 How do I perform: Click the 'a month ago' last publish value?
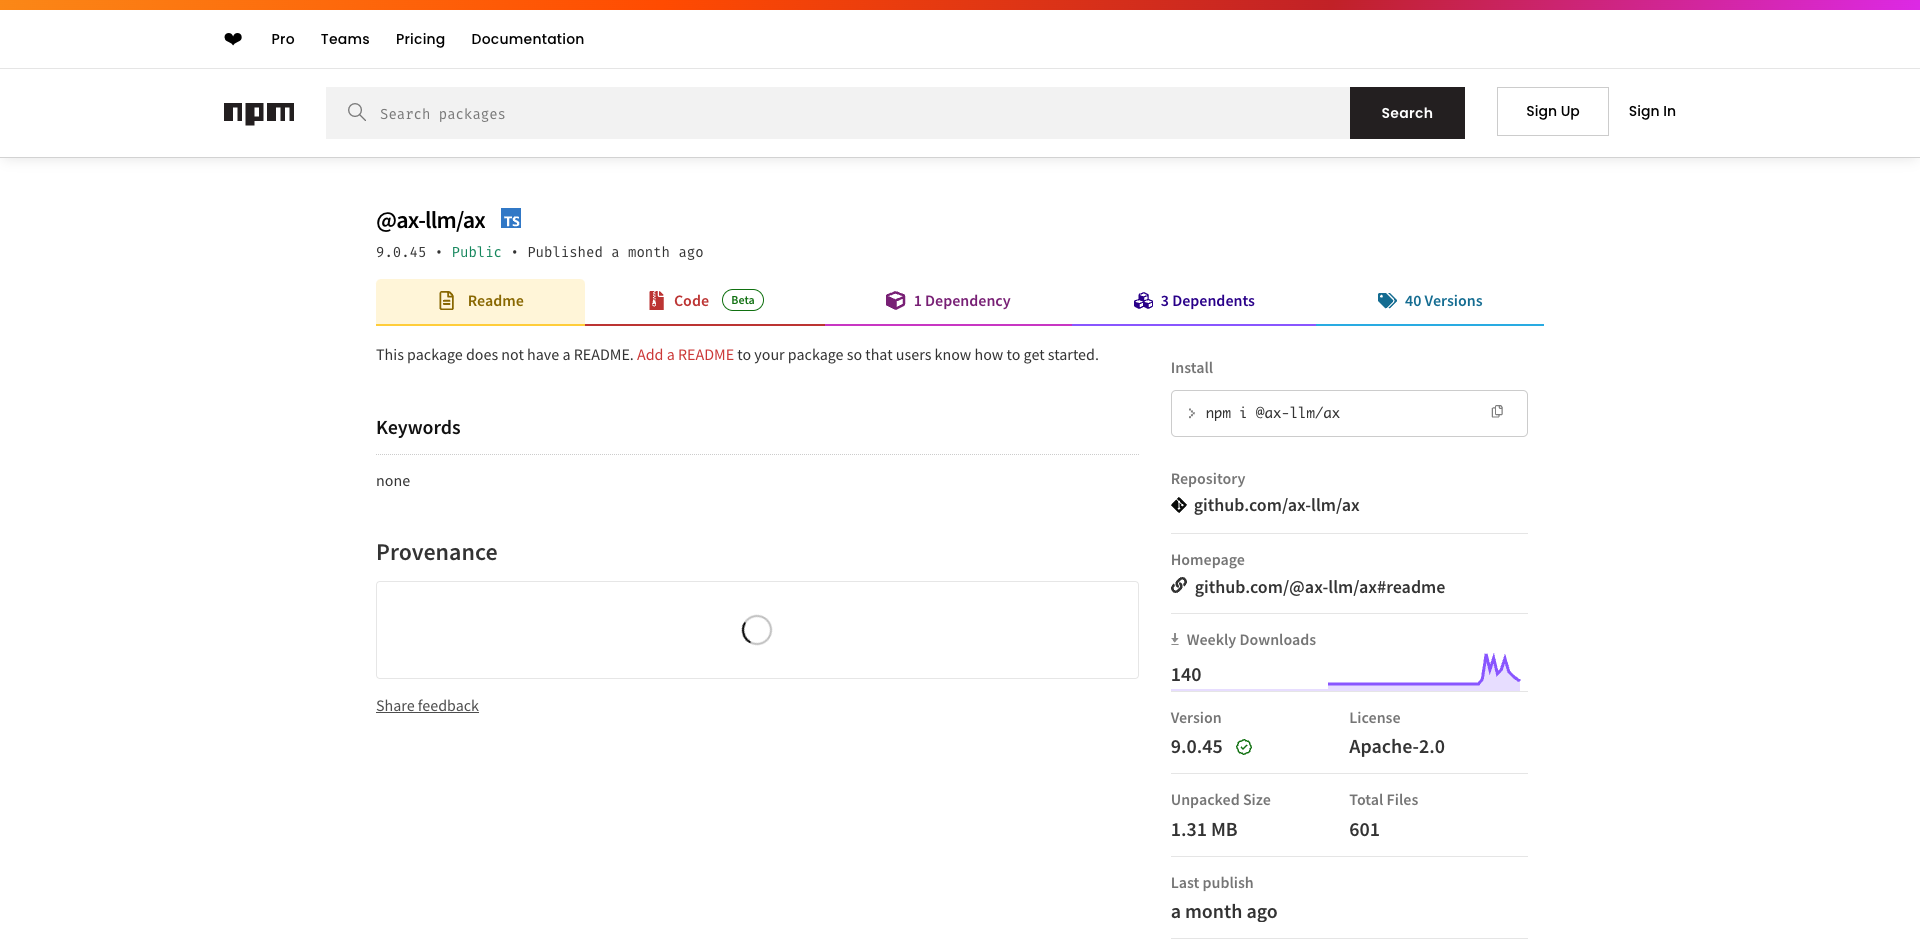1224,912
